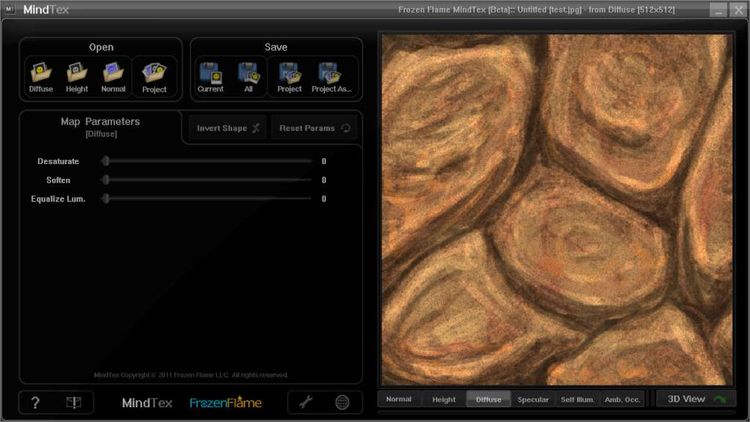Viewport: 750px width, 422px height.
Task: Open a Normal map file
Action: point(113,77)
